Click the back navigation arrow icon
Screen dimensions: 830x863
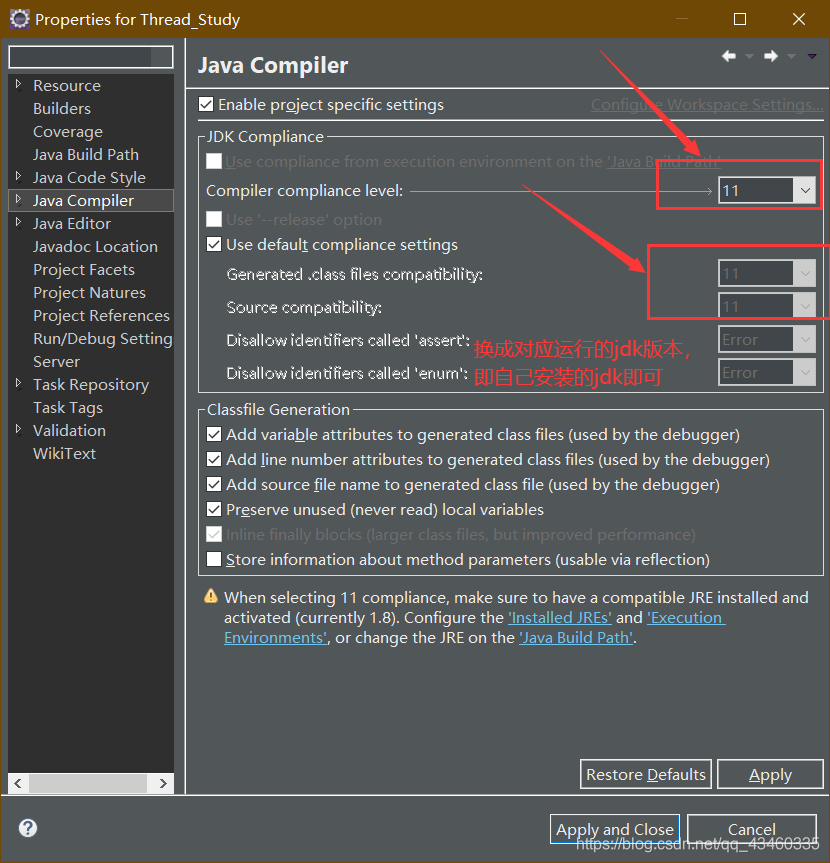tap(729, 56)
